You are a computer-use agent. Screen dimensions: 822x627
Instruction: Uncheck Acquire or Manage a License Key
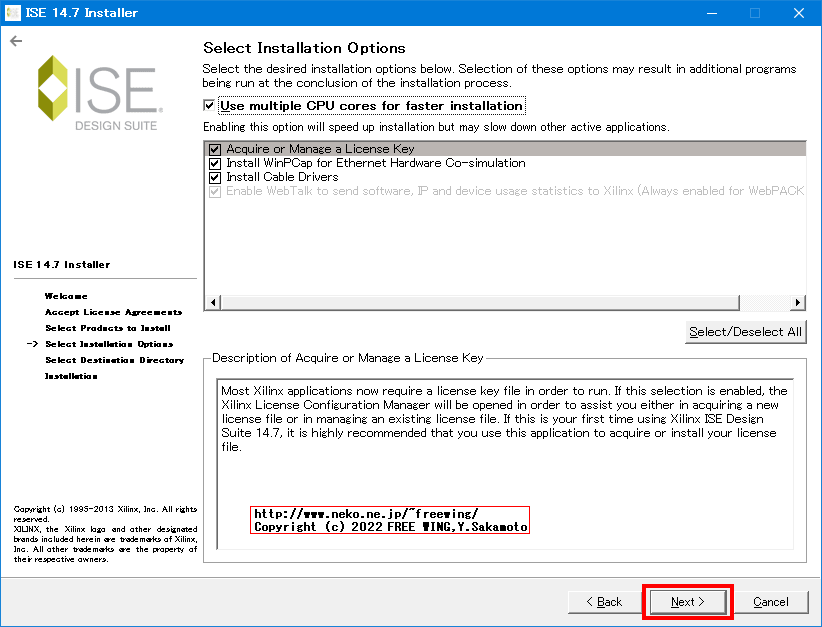click(215, 149)
